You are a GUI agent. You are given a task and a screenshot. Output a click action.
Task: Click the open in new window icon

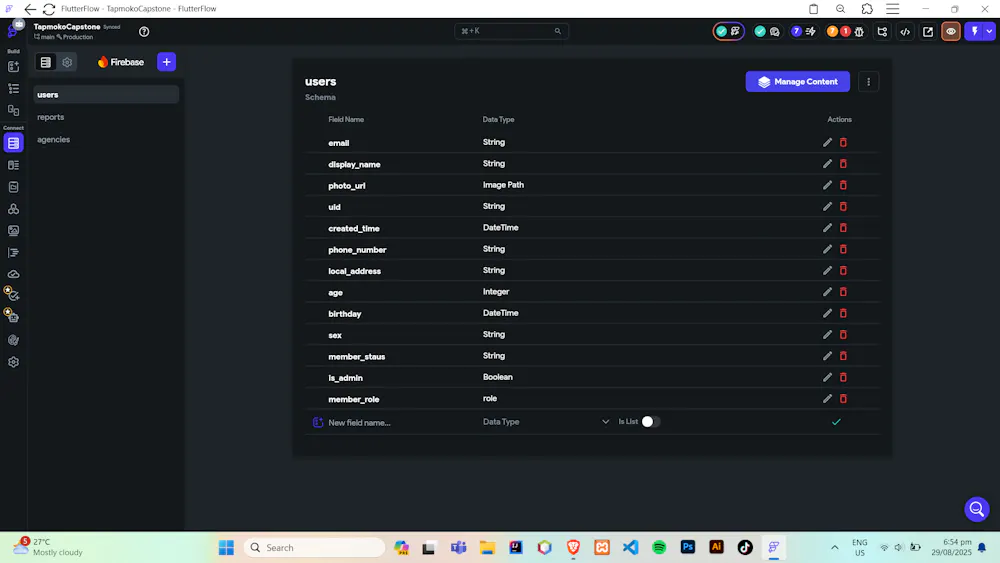coord(928,31)
